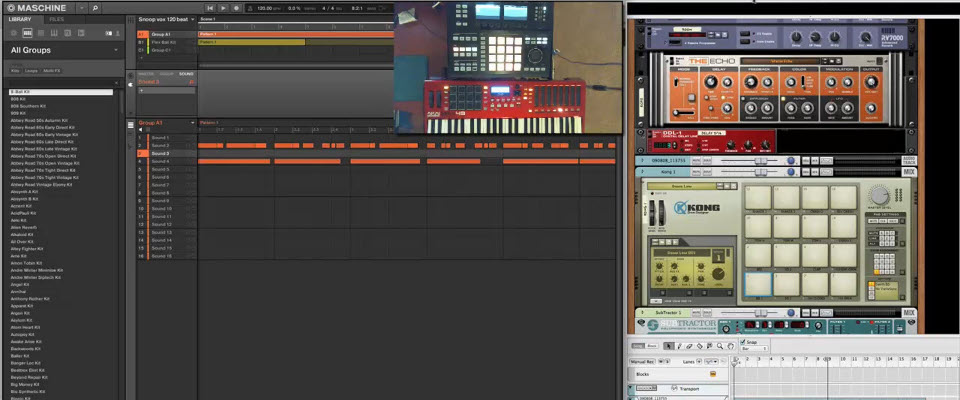Select the arrow selection tool in Reason

669,346
